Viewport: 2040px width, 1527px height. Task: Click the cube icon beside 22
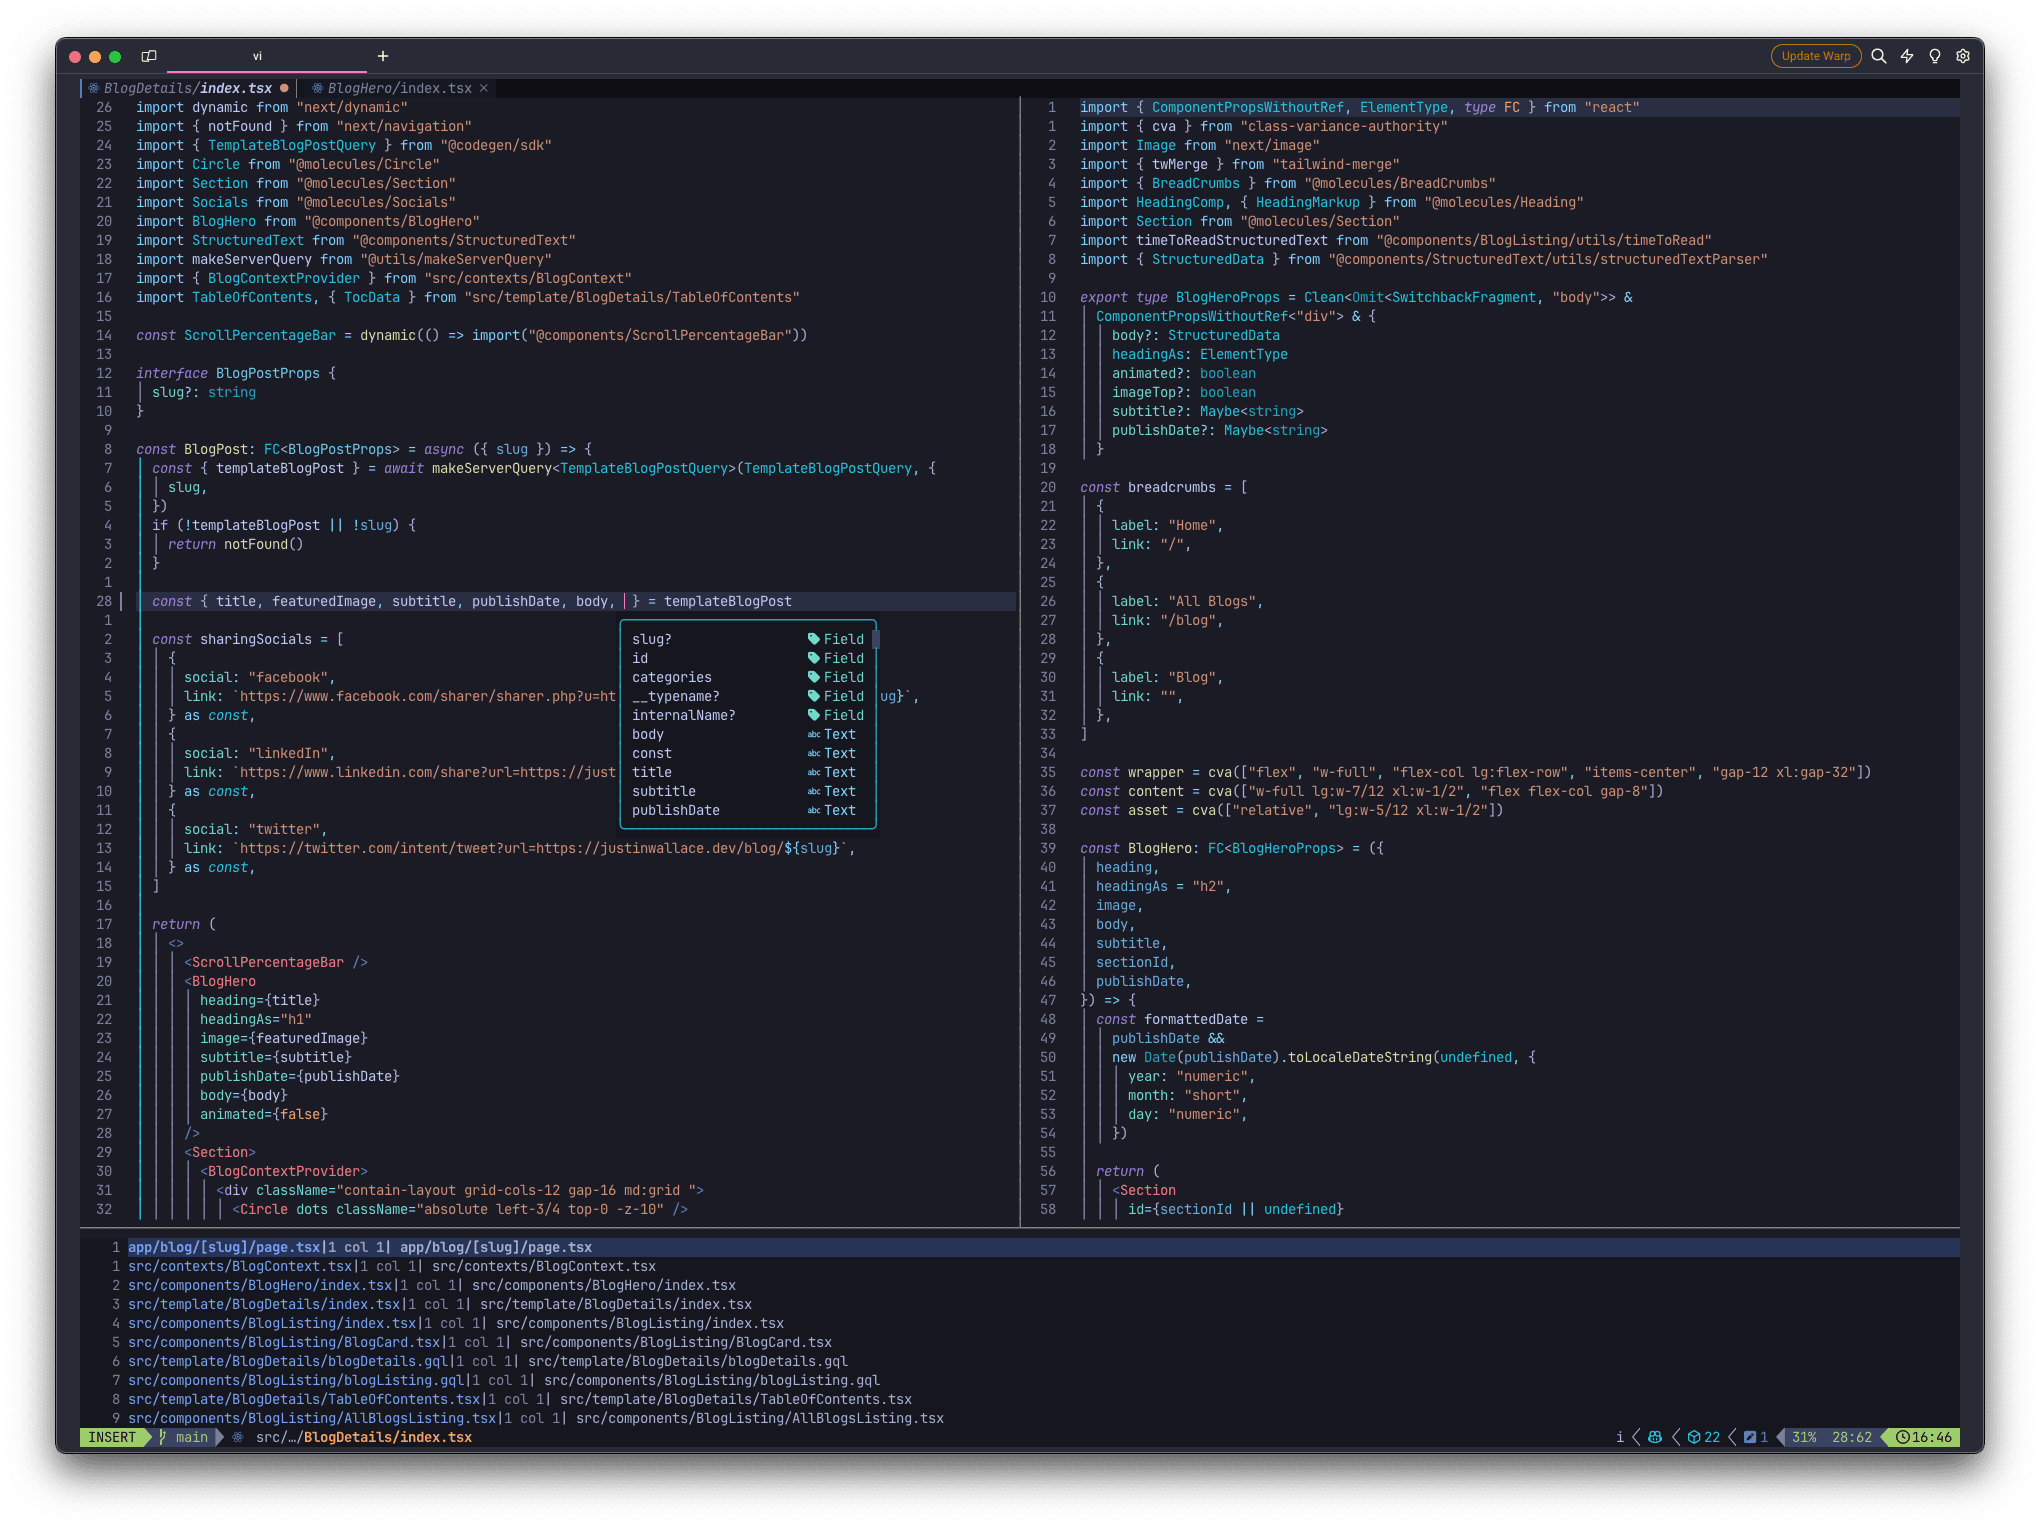pos(1694,1437)
